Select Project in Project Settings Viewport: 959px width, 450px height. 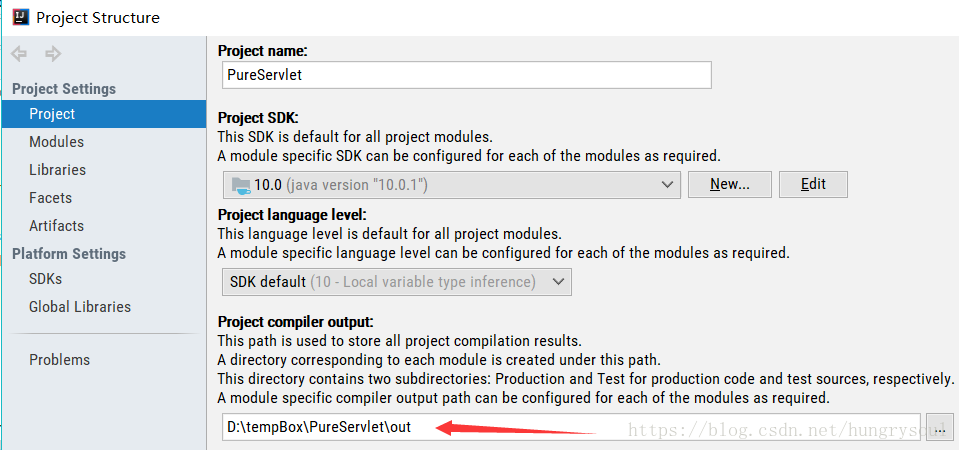click(104, 114)
